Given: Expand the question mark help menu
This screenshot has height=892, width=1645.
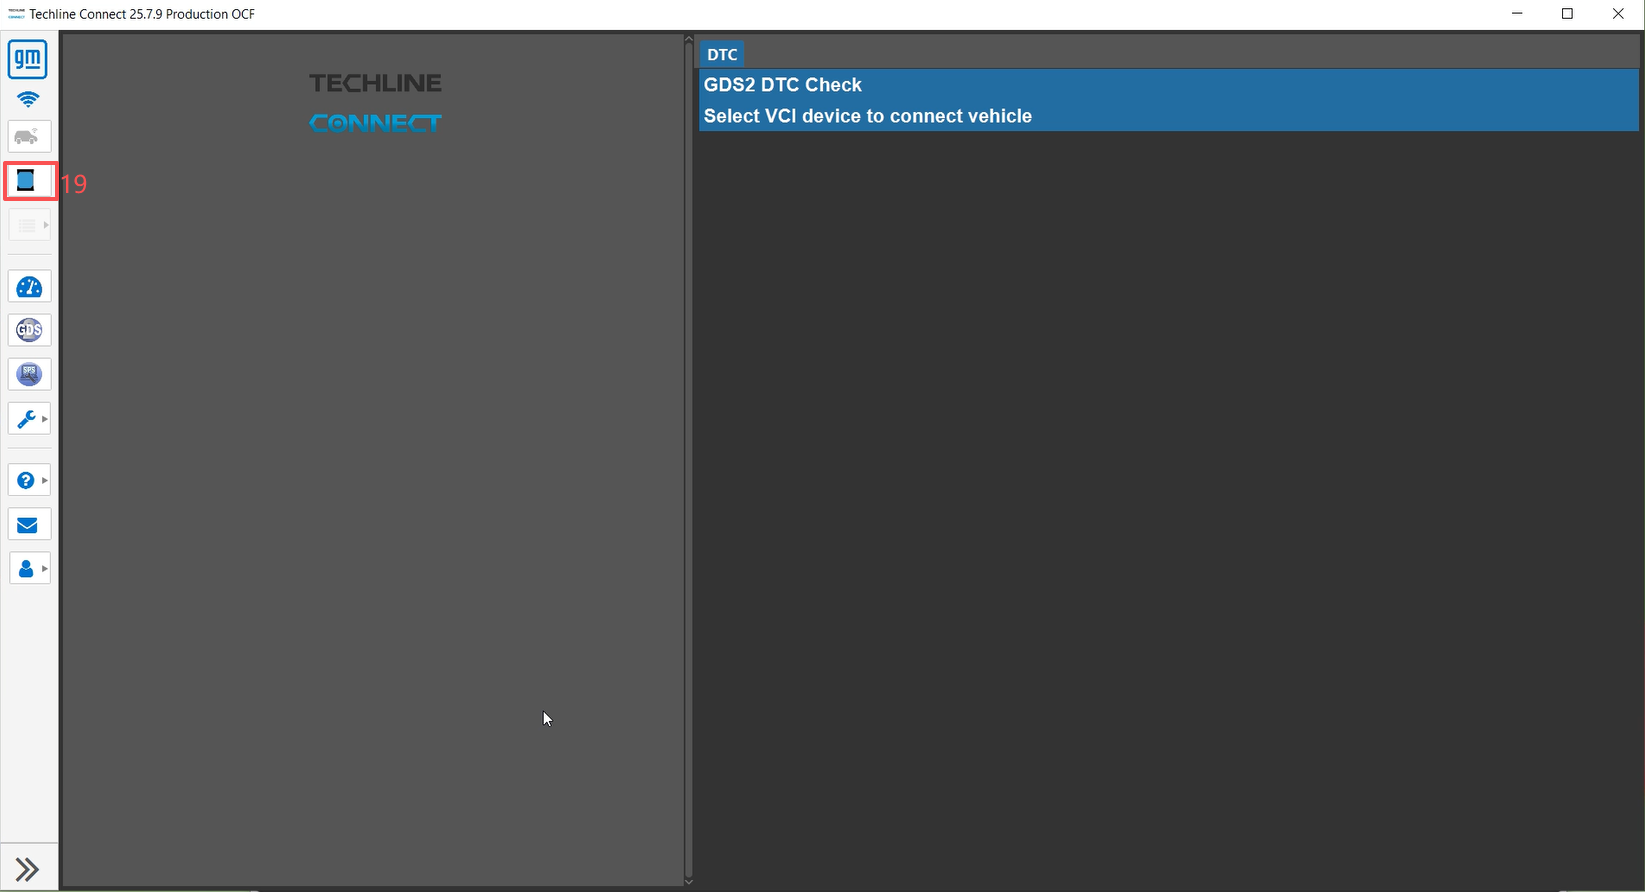Looking at the screenshot, I should pyautogui.click(x=29, y=481).
